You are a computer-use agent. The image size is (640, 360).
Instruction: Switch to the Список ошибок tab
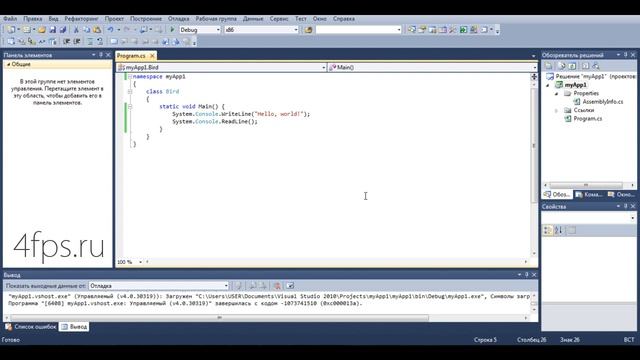click(x=31, y=327)
